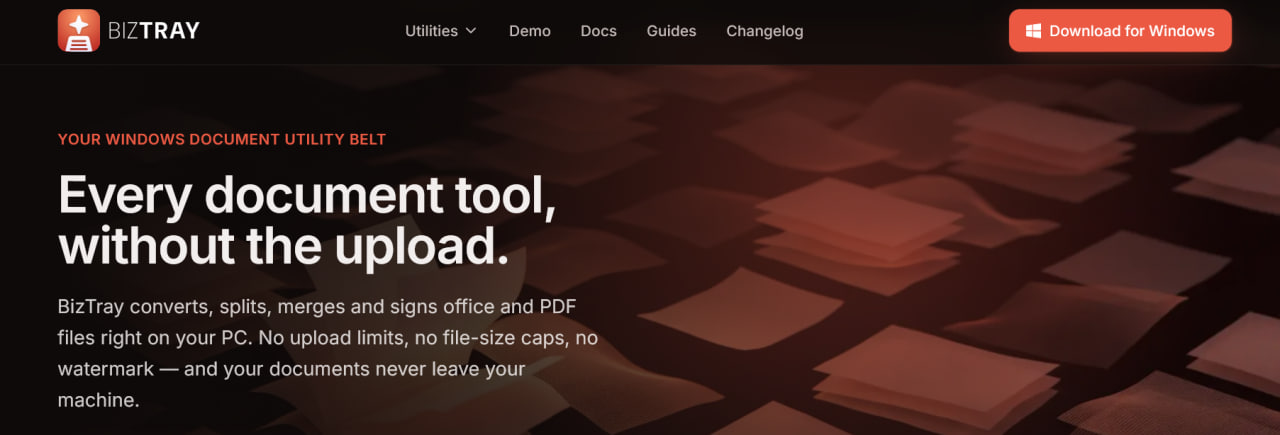The height and width of the screenshot is (435, 1280).
Task: View the Changelog page
Action: tap(765, 31)
